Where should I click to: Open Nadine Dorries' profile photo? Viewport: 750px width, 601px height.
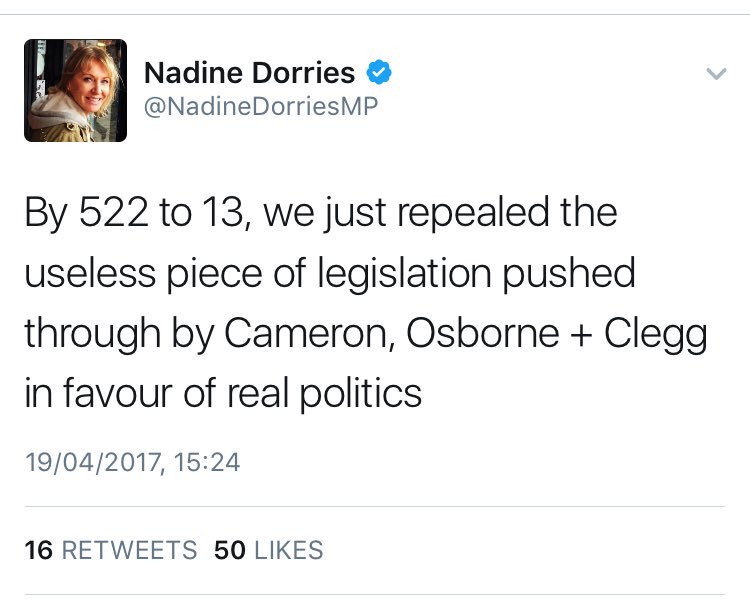pos(75,90)
